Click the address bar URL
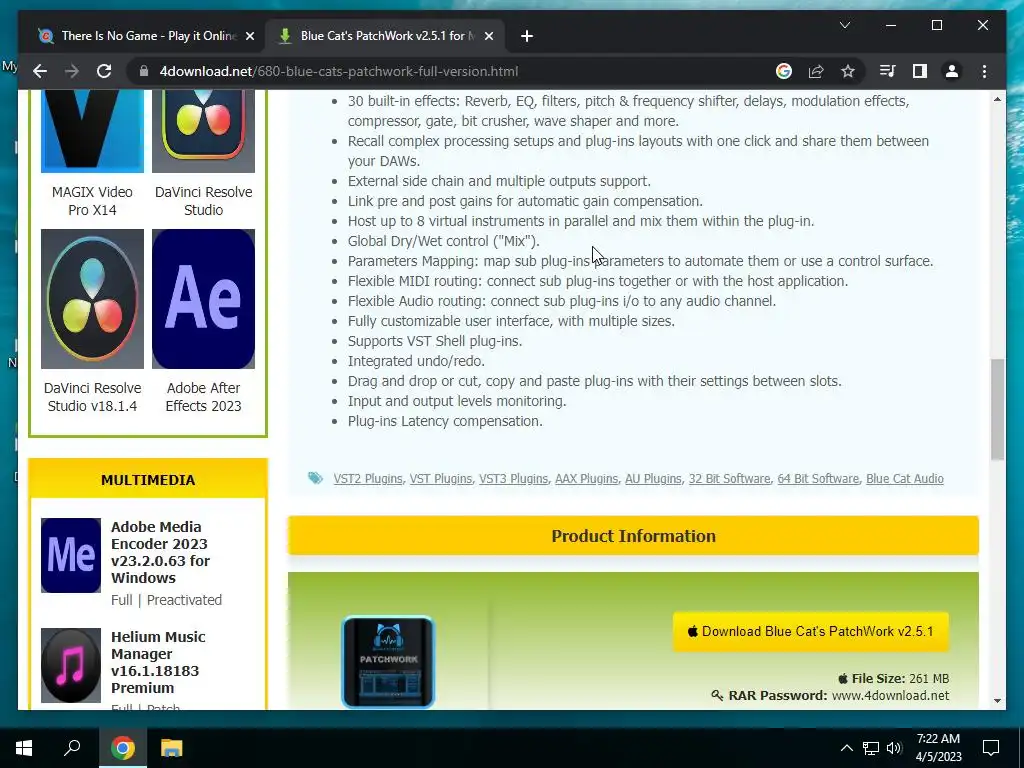Screen dimensions: 1024x768 coord(338,71)
